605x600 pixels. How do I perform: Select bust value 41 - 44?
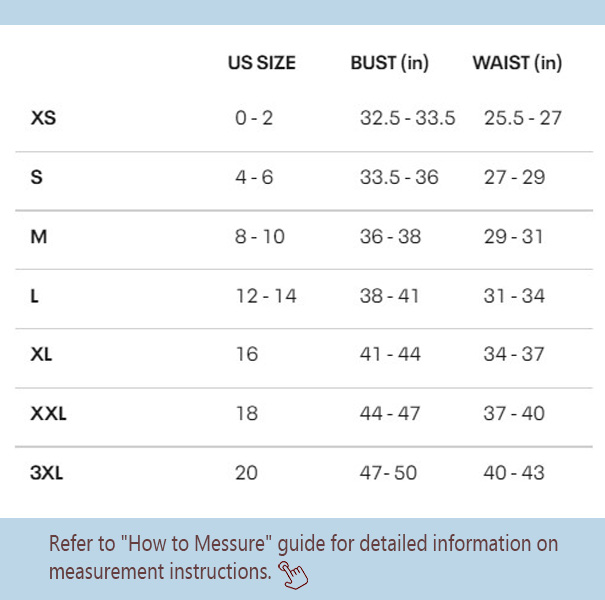pos(390,355)
